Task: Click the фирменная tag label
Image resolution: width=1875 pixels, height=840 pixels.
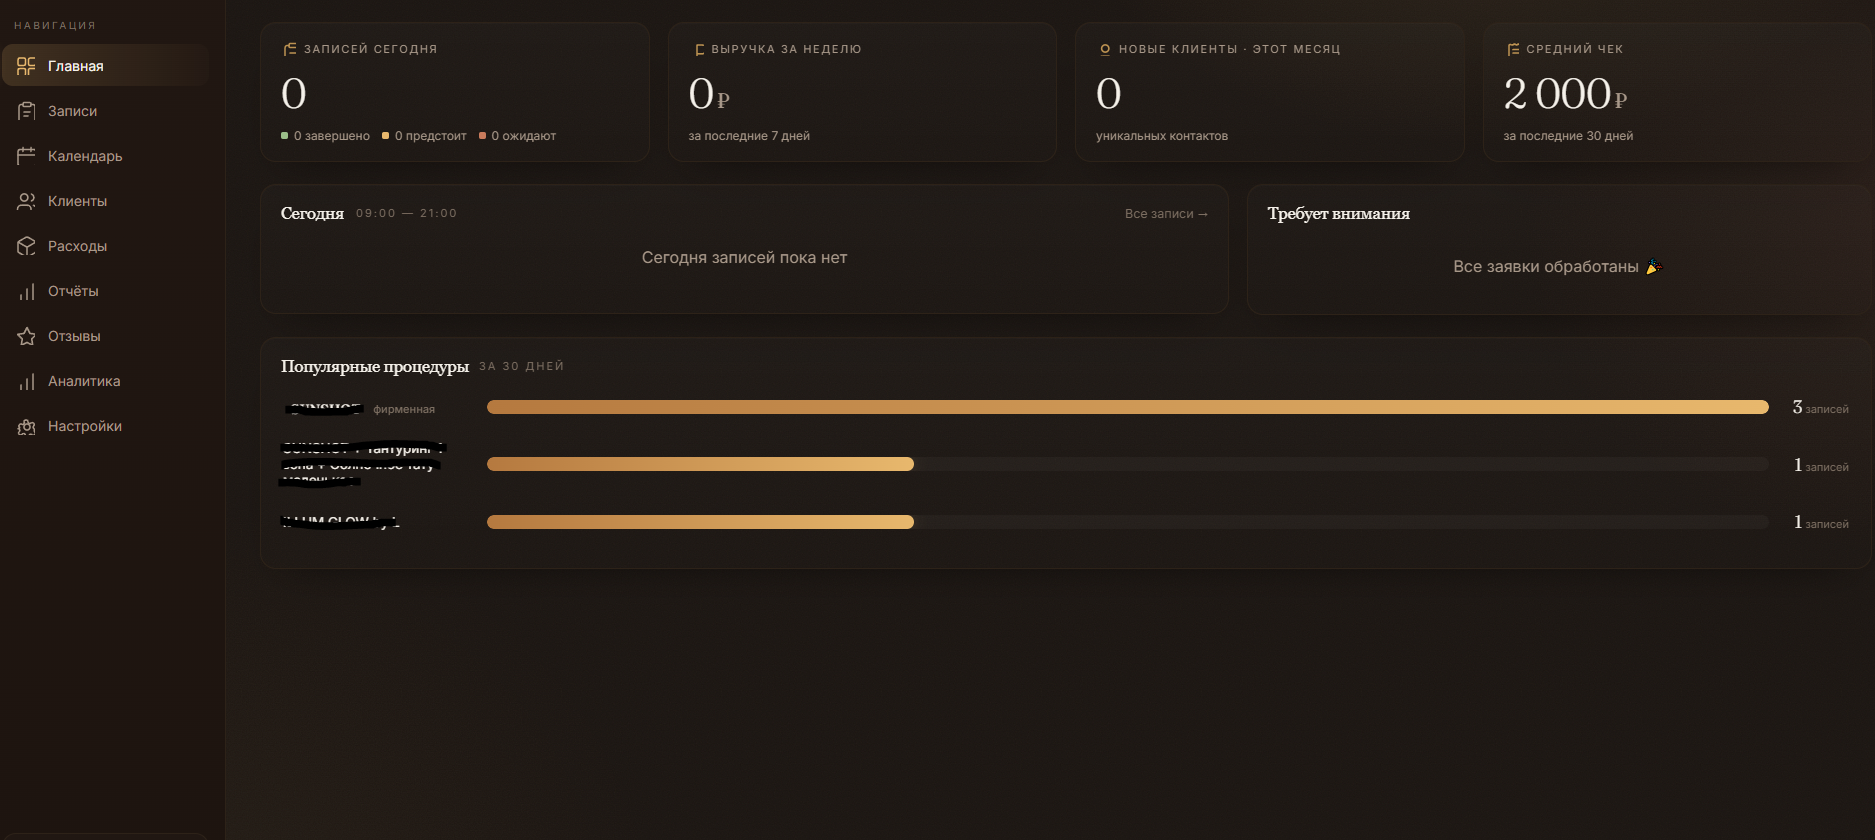Action: [x=404, y=409]
